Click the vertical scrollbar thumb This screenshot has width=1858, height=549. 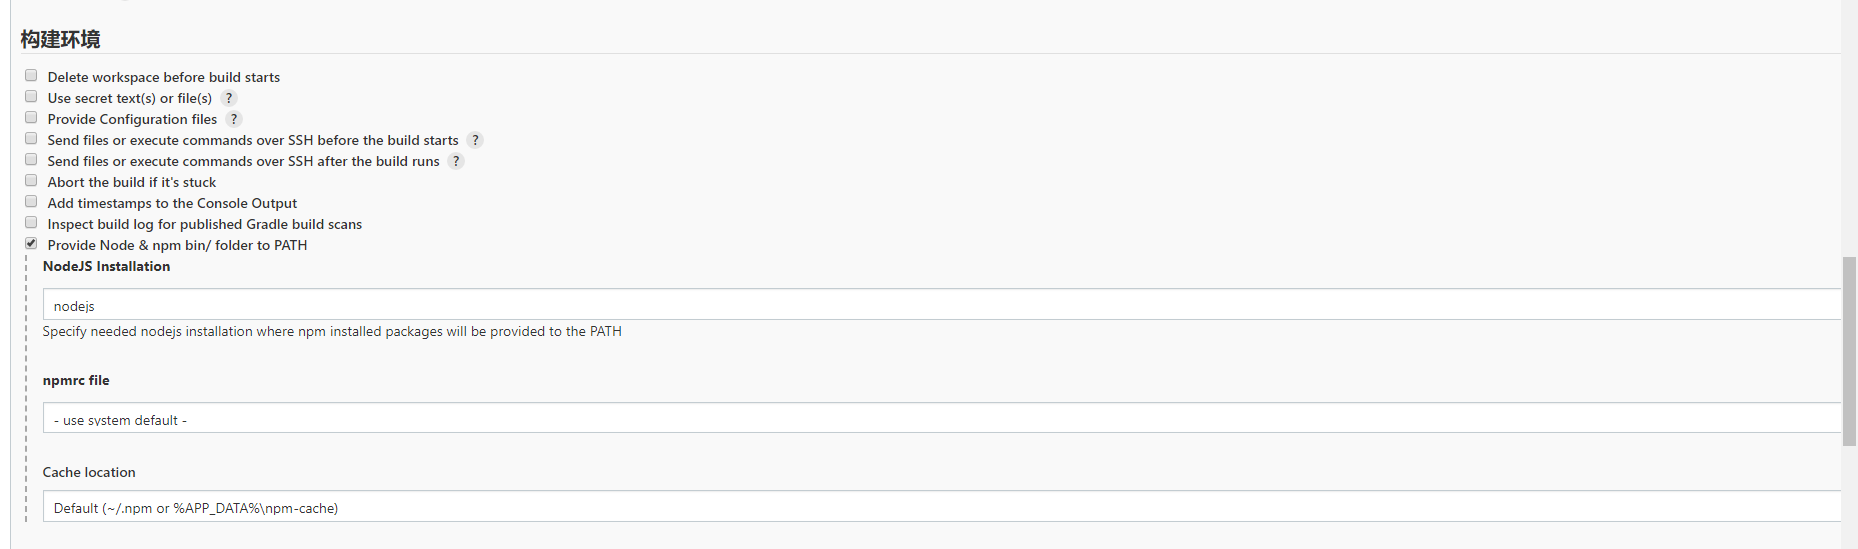pyautogui.click(x=1849, y=350)
